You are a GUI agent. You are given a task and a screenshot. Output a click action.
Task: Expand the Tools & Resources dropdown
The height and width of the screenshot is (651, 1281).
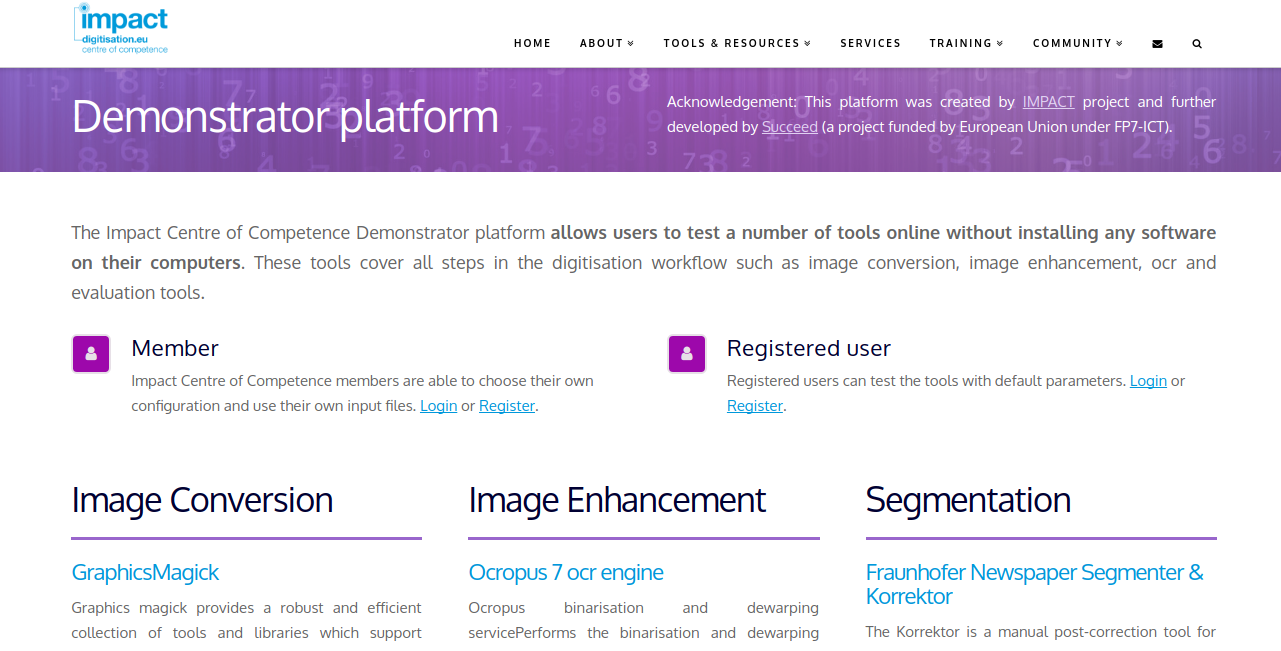pyautogui.click(x=737, y=44)
